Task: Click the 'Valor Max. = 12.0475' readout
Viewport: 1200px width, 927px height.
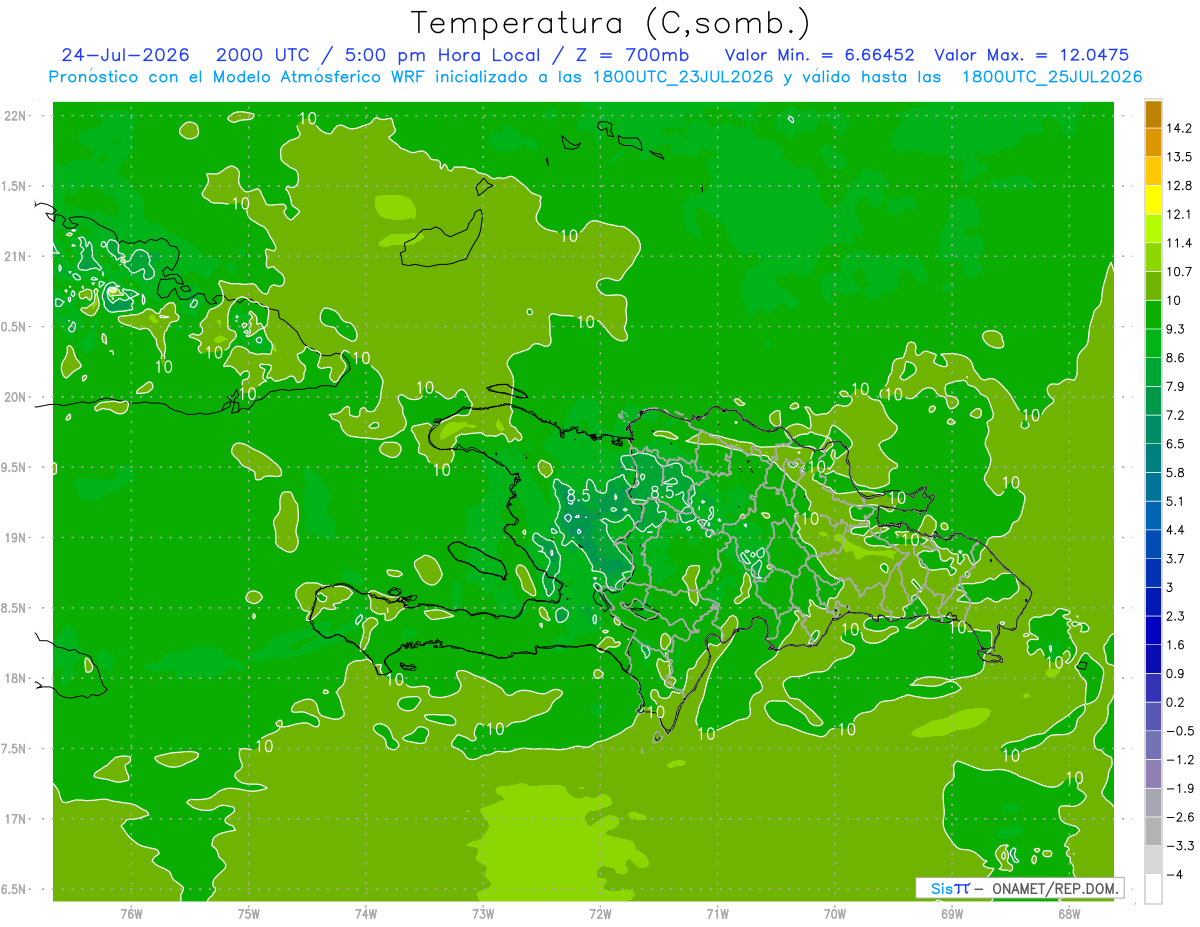Action: coord(1032,55)
